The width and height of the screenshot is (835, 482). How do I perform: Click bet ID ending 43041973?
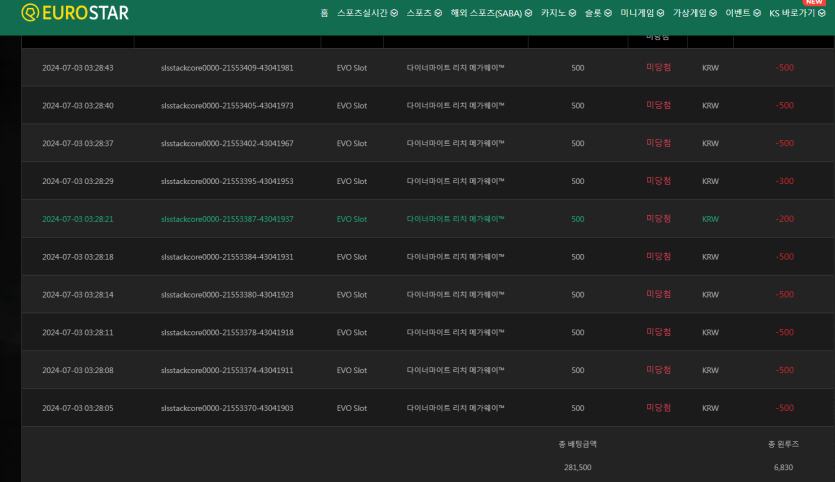click(227, 105)
